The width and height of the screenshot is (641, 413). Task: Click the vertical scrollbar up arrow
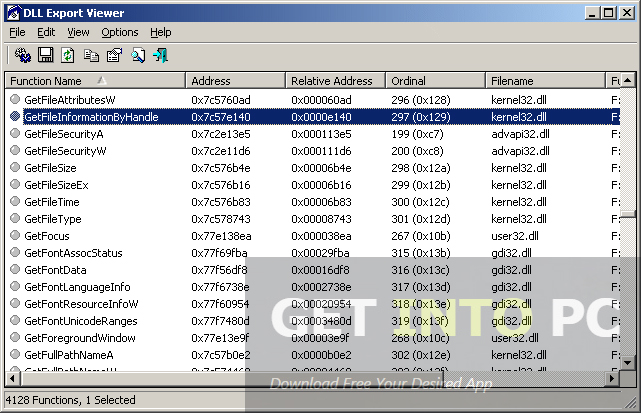coord(628,80)
